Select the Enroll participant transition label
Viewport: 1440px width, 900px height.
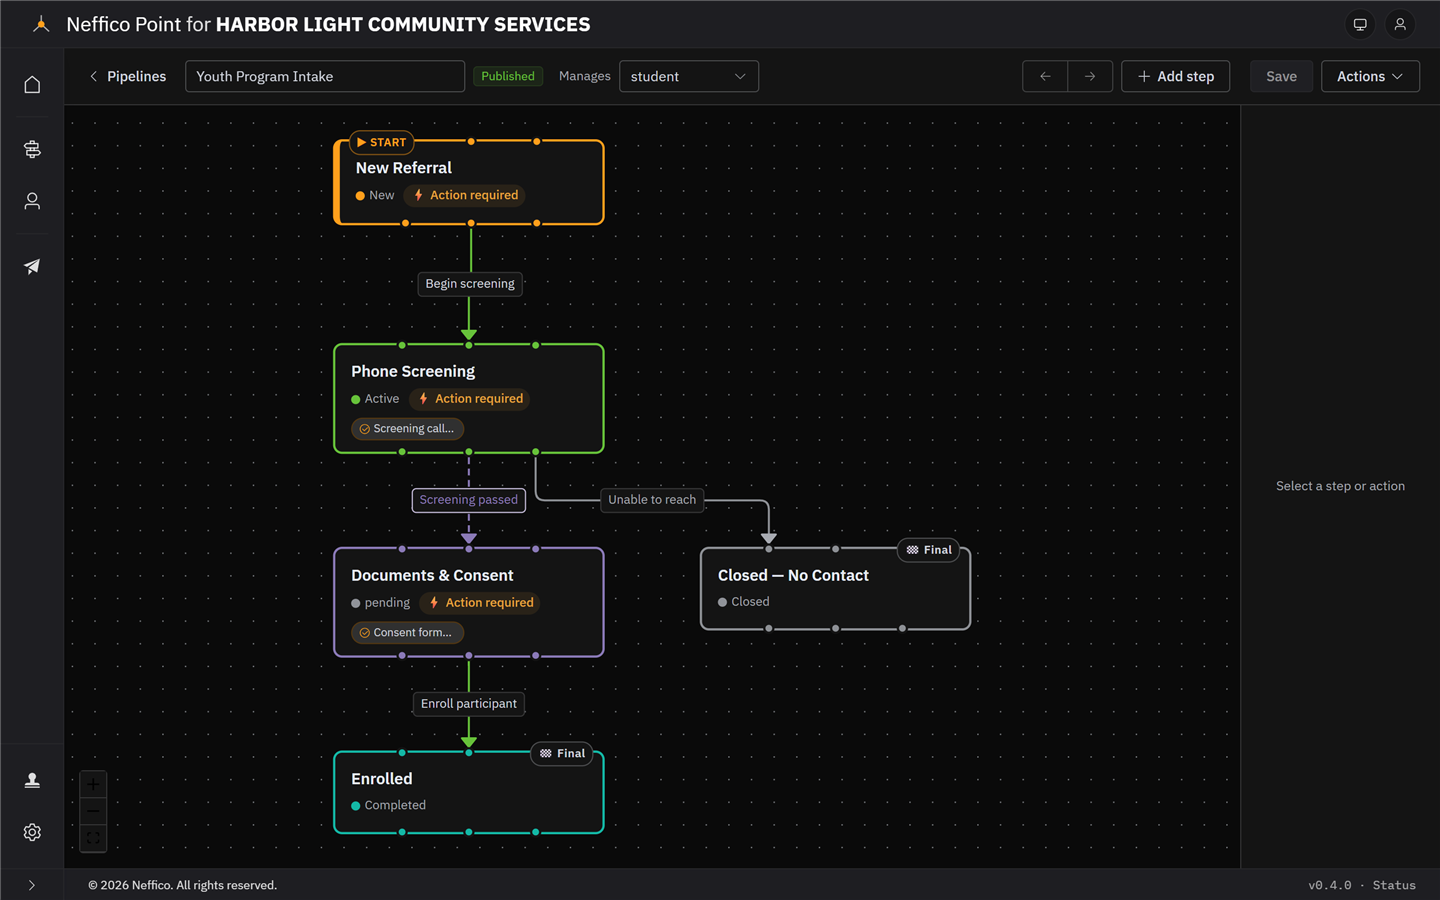click(469, 704)
